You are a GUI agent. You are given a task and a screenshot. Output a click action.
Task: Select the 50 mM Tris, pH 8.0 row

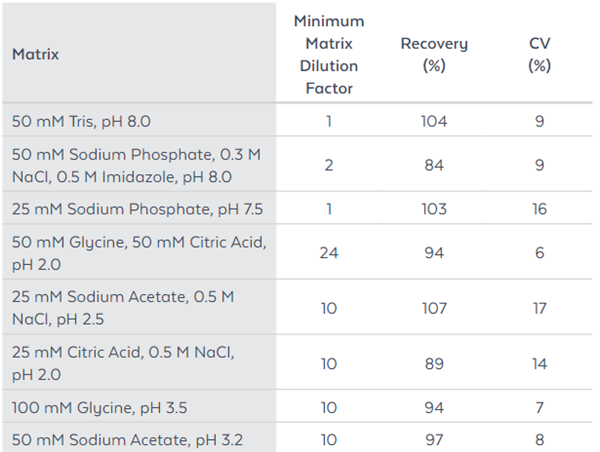tap(82, 122)
